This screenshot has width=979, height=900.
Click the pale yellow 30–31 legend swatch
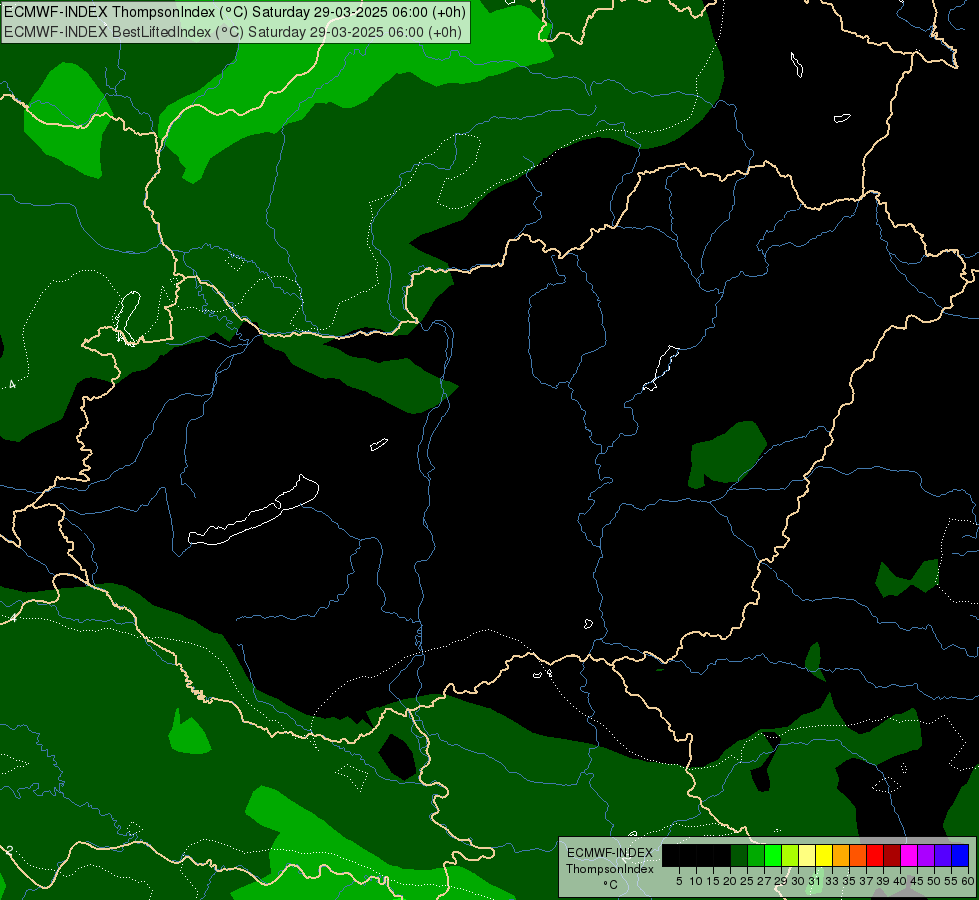click(x=807, y=855)
